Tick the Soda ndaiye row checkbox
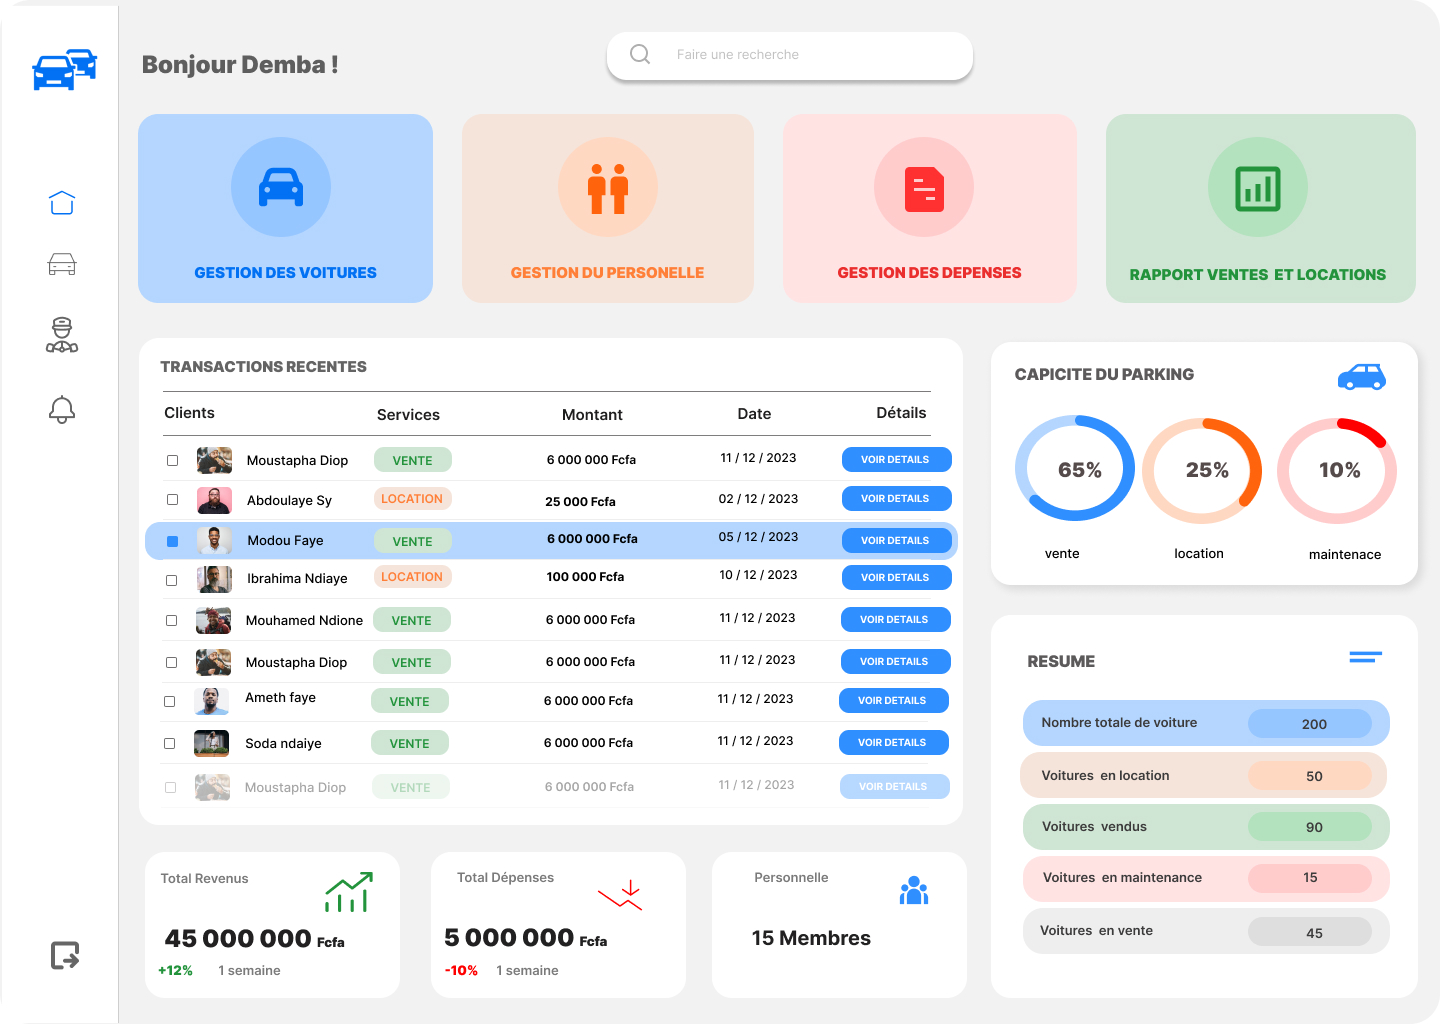This screenshot has width=1440, height=1024. coord(169,744)
